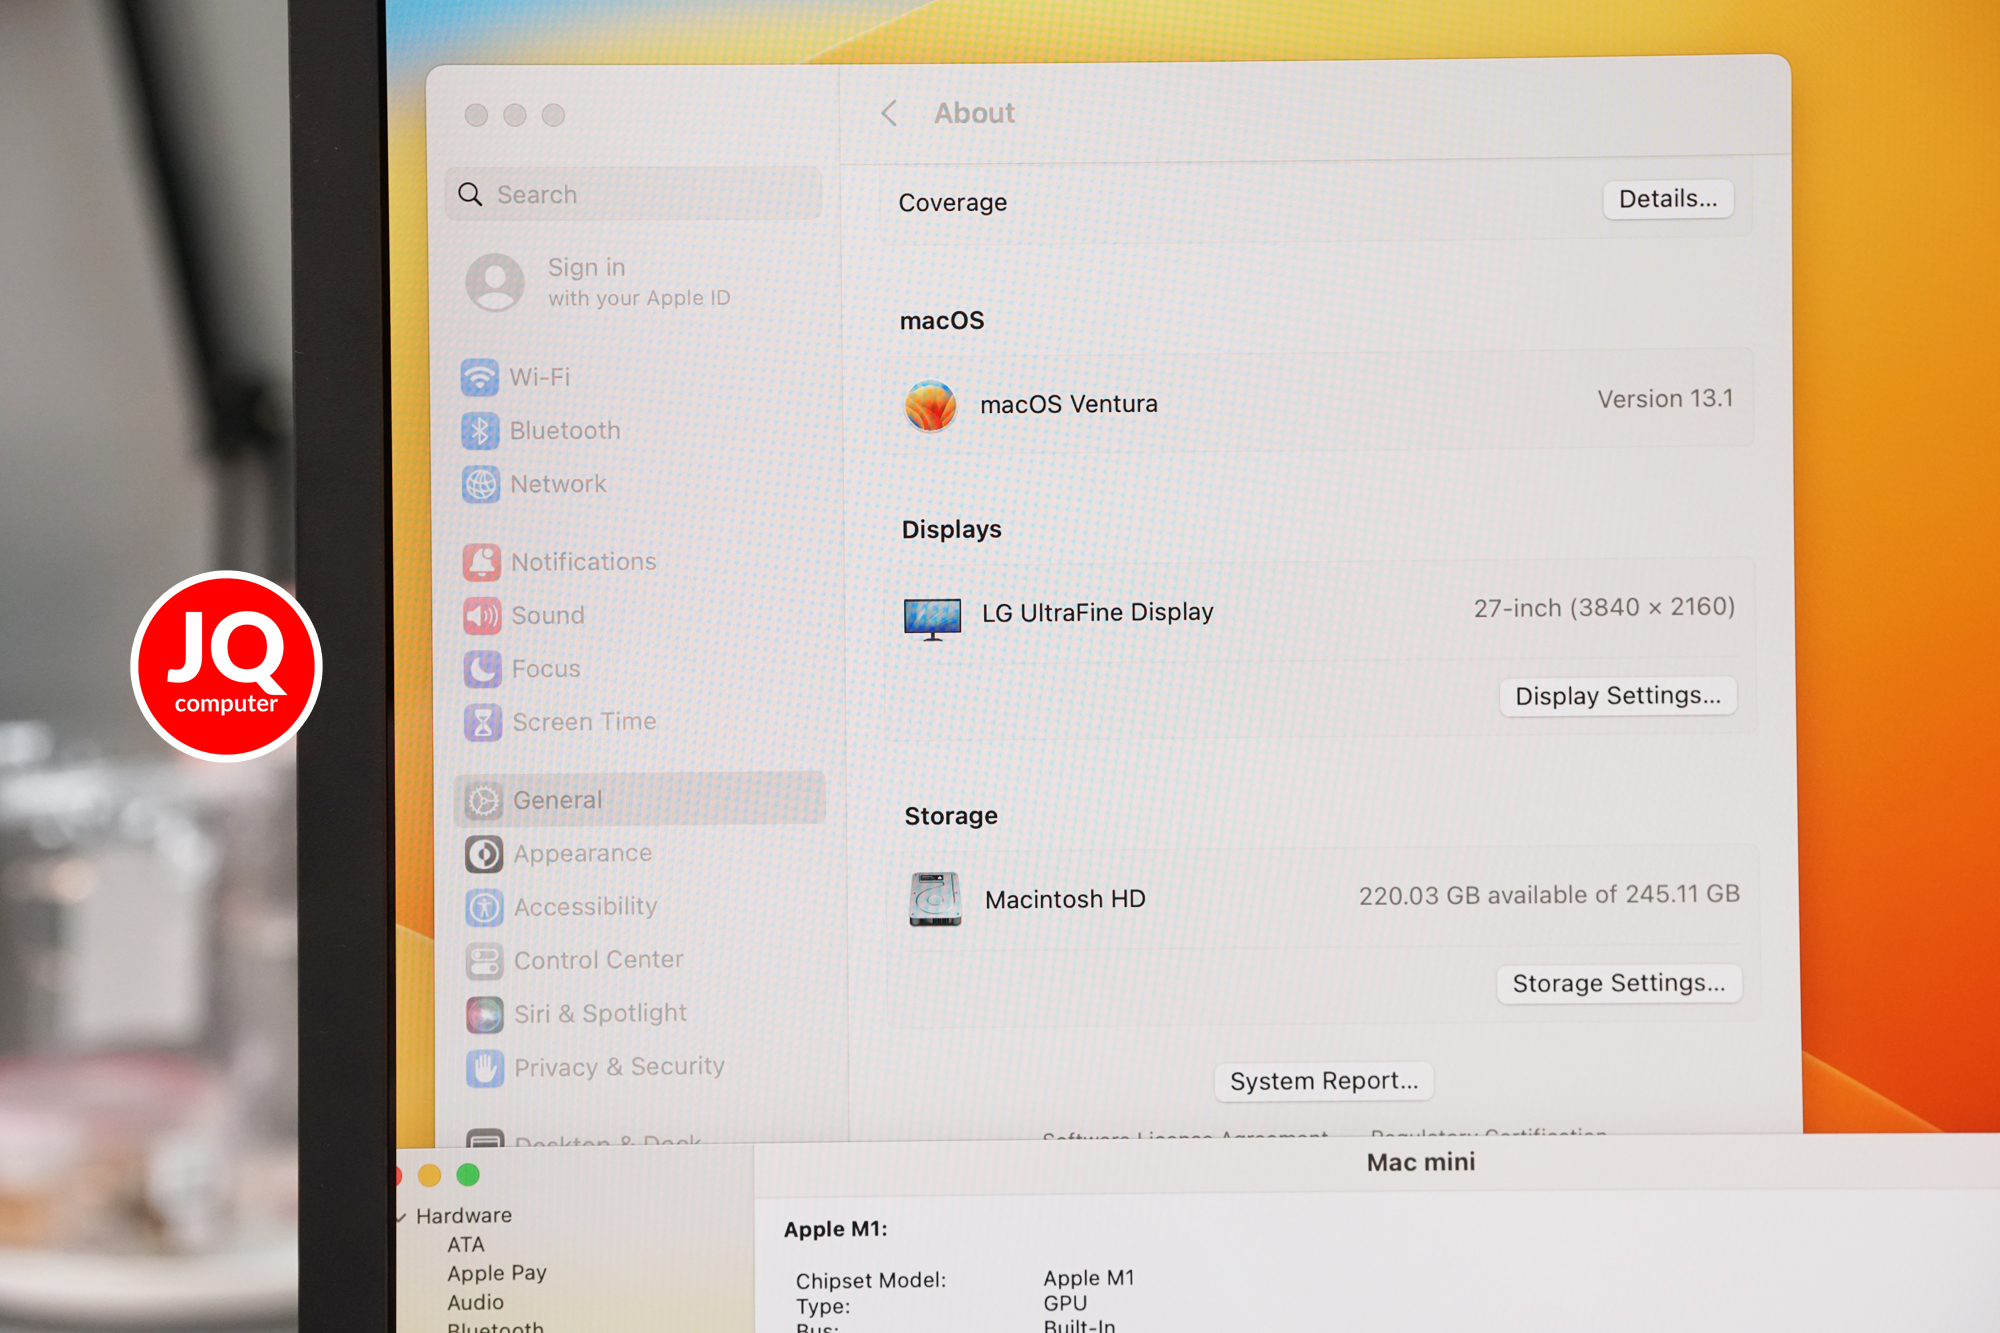
Task: Select the Bluetooth sidebar icon
Action: pyautogui.click(x=480, y=431)
